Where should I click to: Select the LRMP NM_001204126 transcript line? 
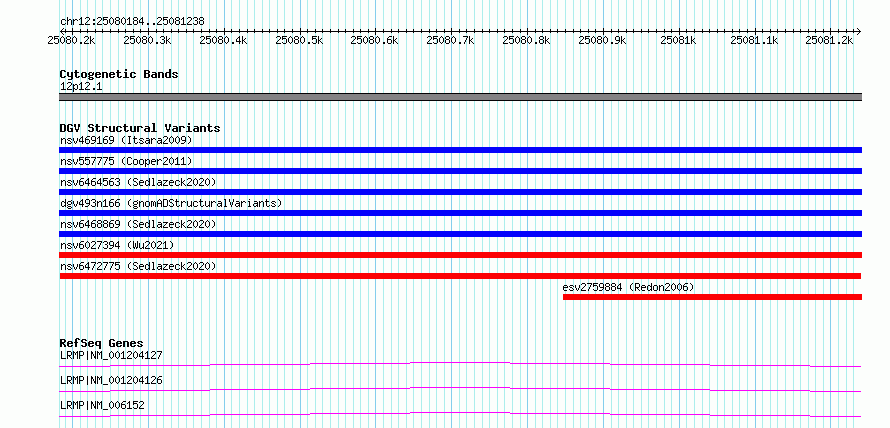tap(460, 389)
